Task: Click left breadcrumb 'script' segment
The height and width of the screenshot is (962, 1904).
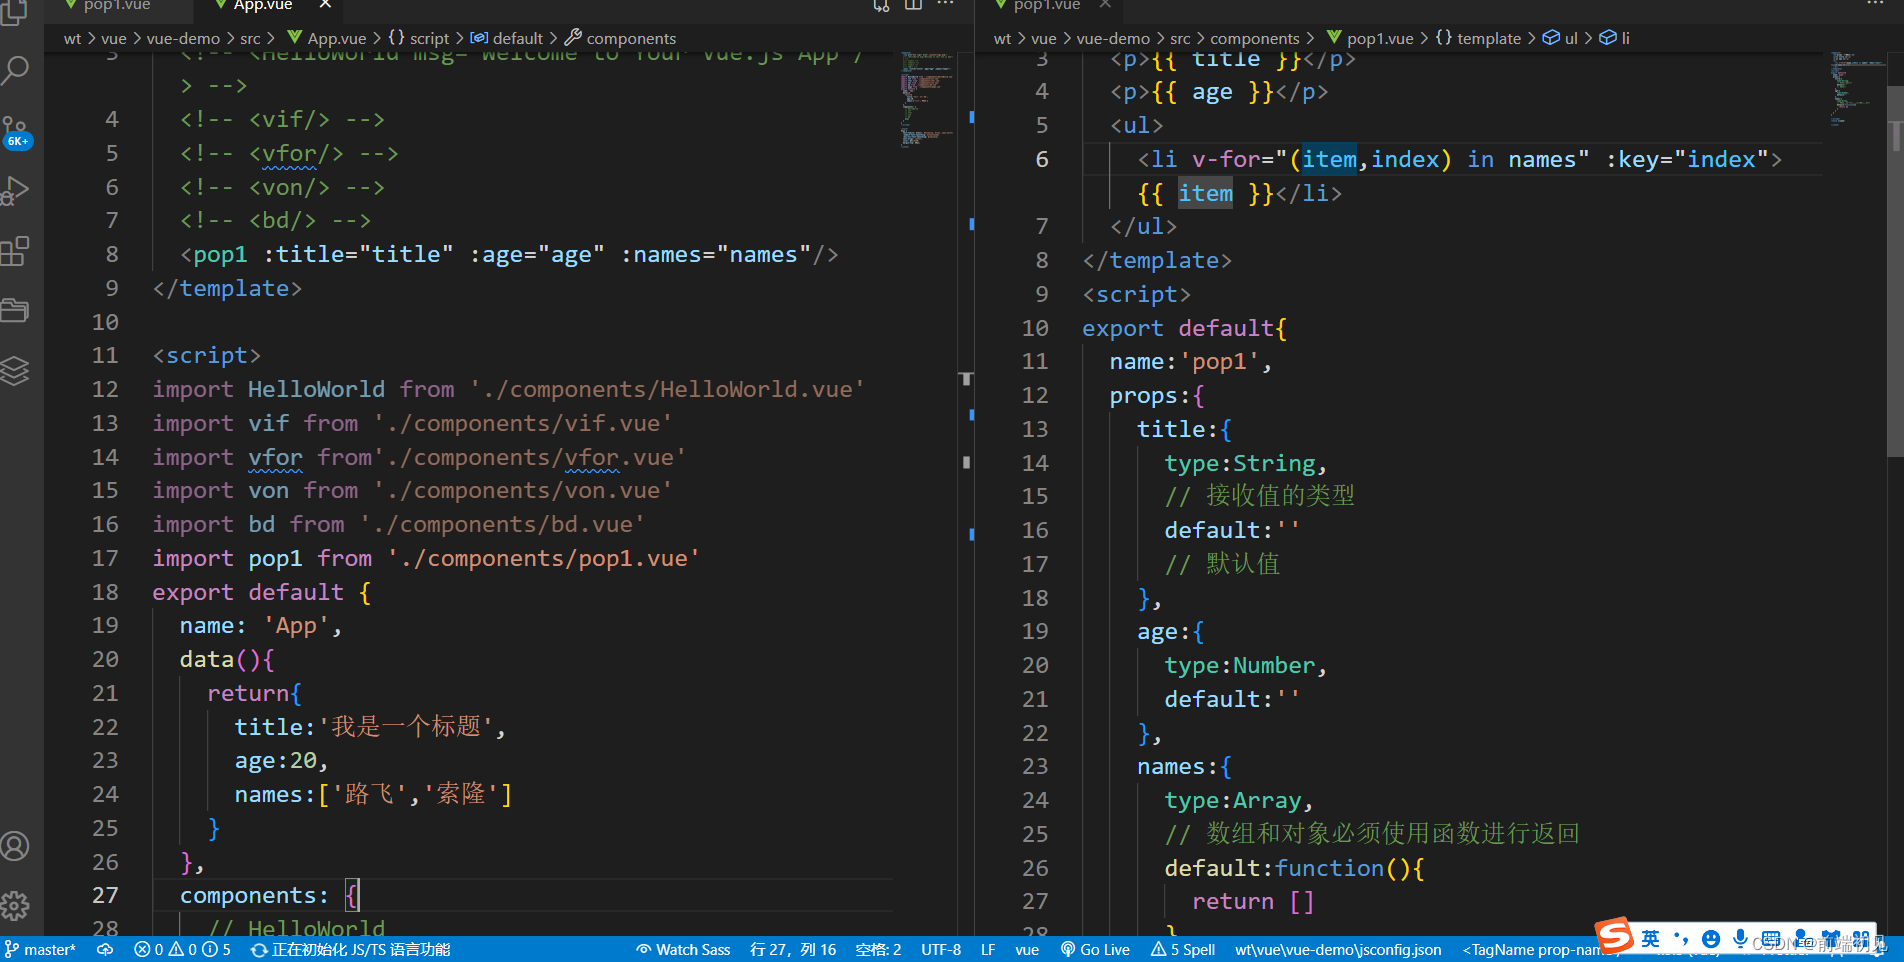Action: click(419, 38)
